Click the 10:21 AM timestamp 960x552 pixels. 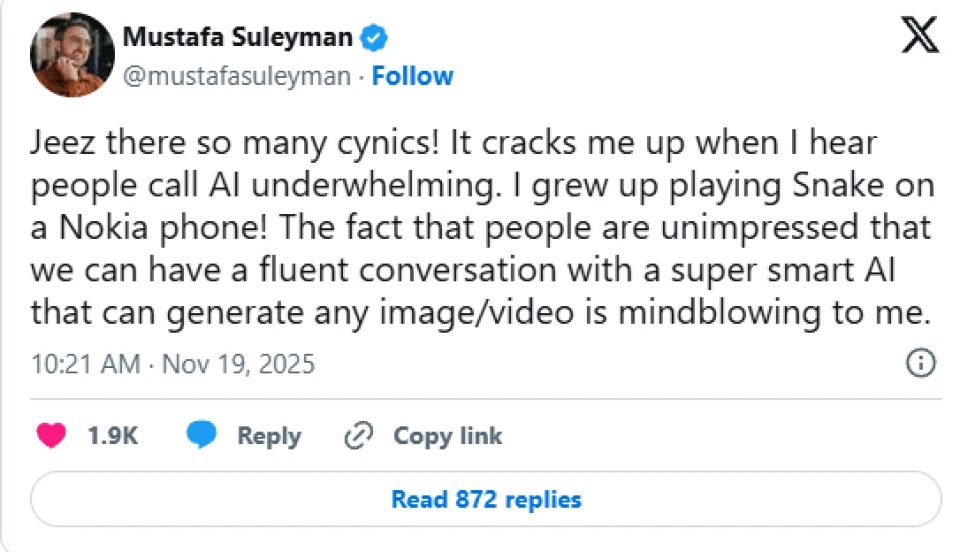click(x=85, y=363)
